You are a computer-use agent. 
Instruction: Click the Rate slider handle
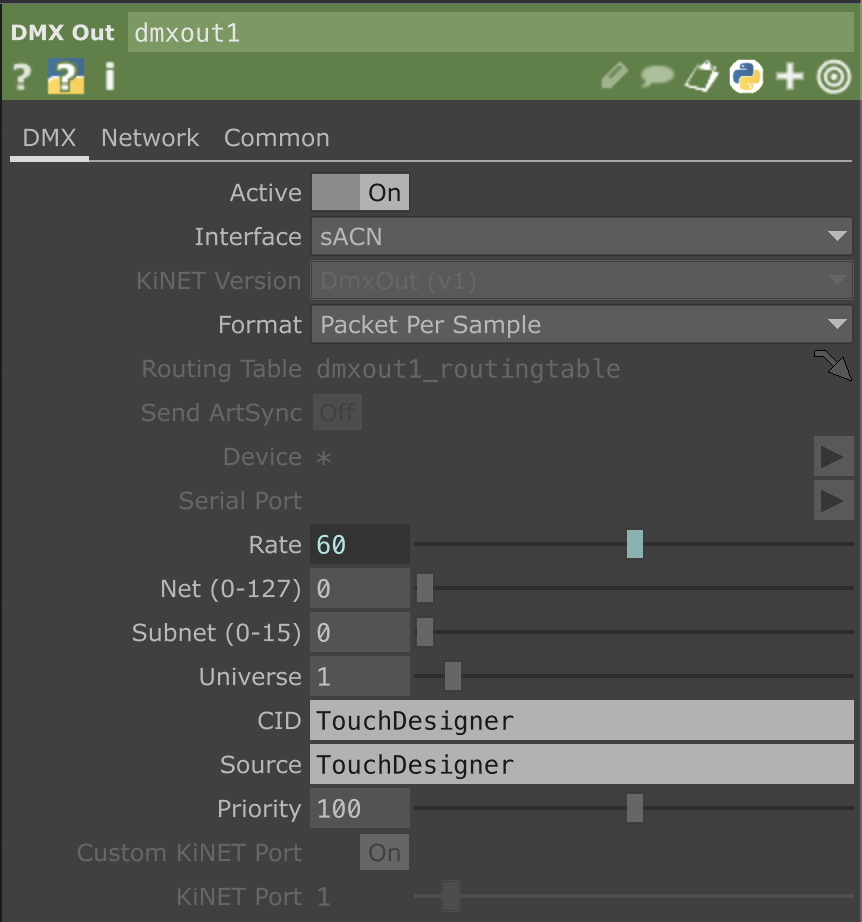click(634, 545)
